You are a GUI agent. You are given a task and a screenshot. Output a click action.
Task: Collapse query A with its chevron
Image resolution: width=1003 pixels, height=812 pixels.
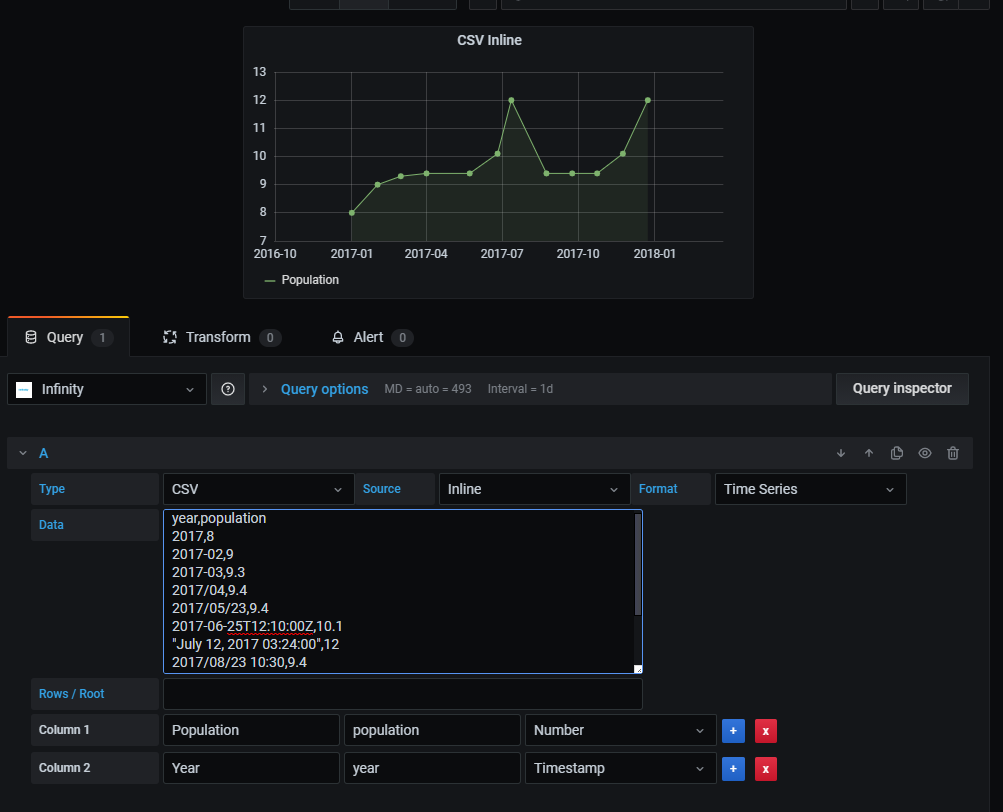22,453
